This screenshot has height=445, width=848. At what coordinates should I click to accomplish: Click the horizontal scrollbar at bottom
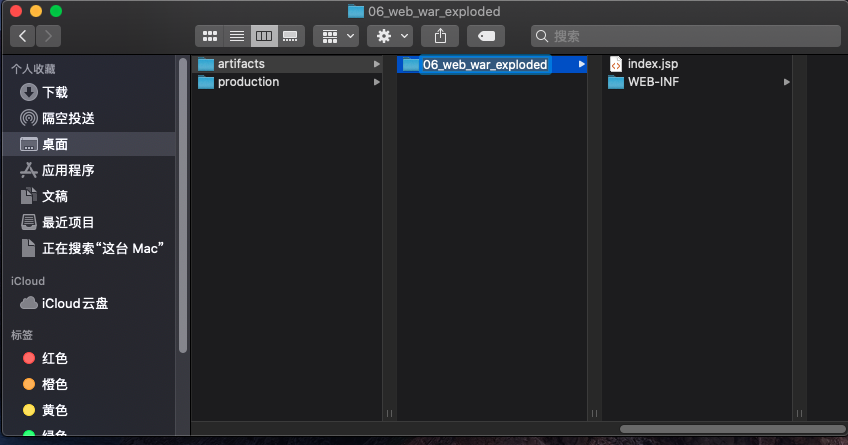[733, 429]
